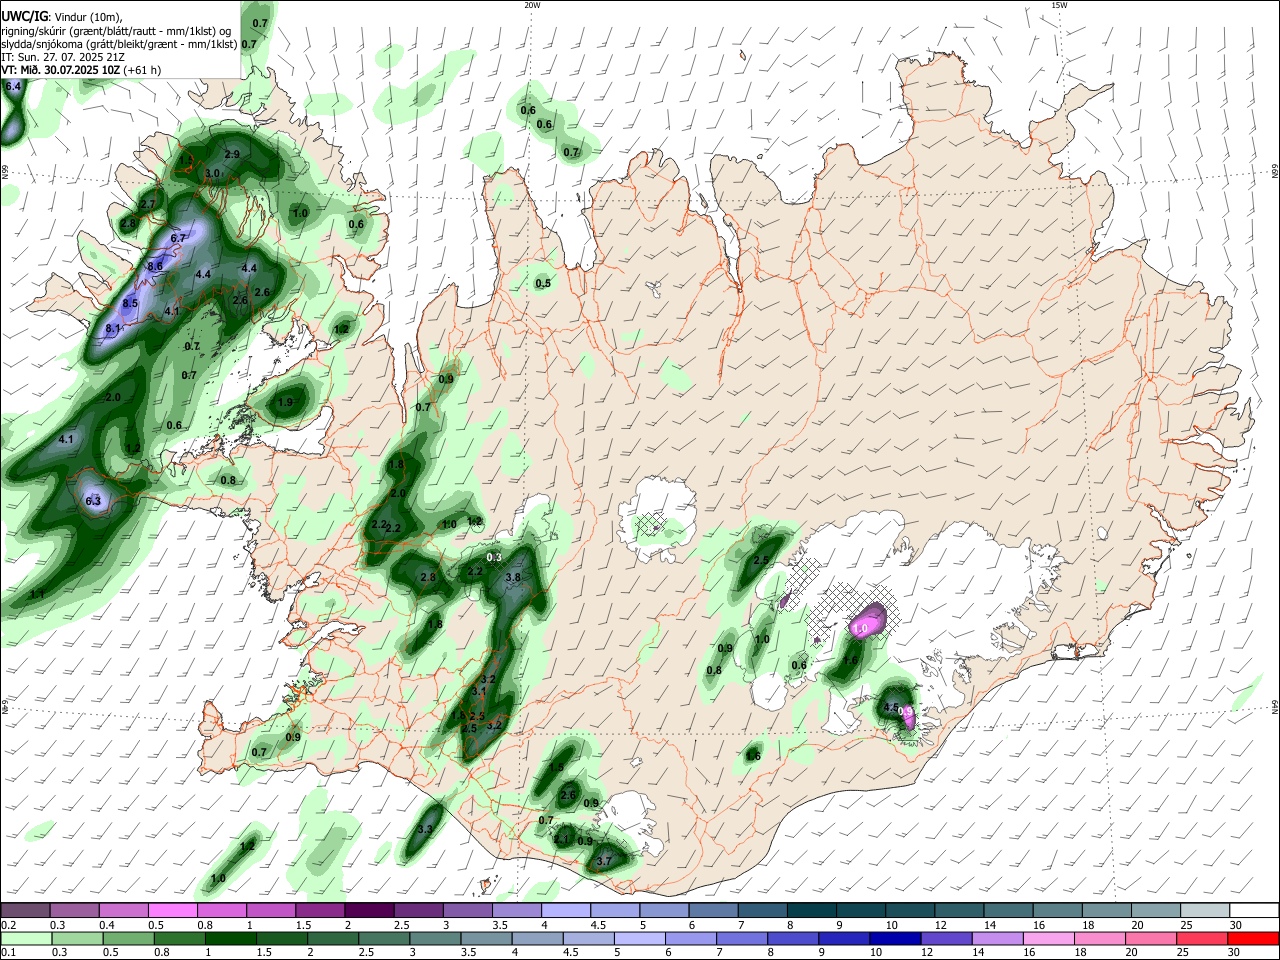The image size is (1280, 960).
Task: Click the 1.9 precipitation value on the map
Action: click(x=285, y=403)
